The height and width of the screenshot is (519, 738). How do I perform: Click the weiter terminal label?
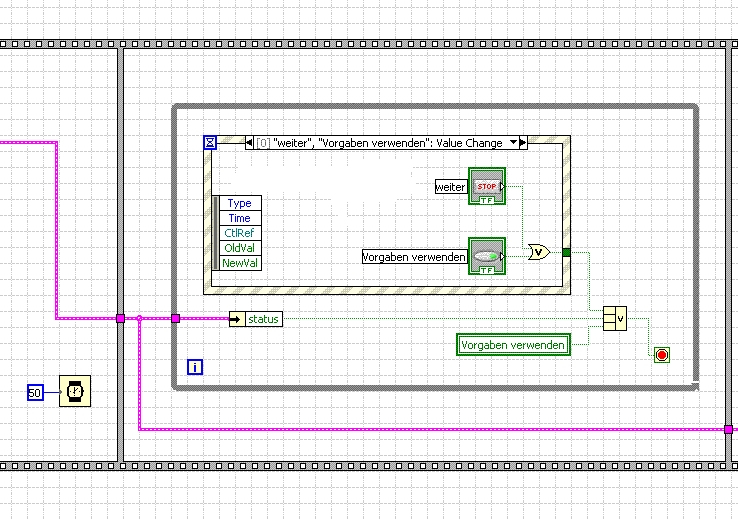(451, 187)
